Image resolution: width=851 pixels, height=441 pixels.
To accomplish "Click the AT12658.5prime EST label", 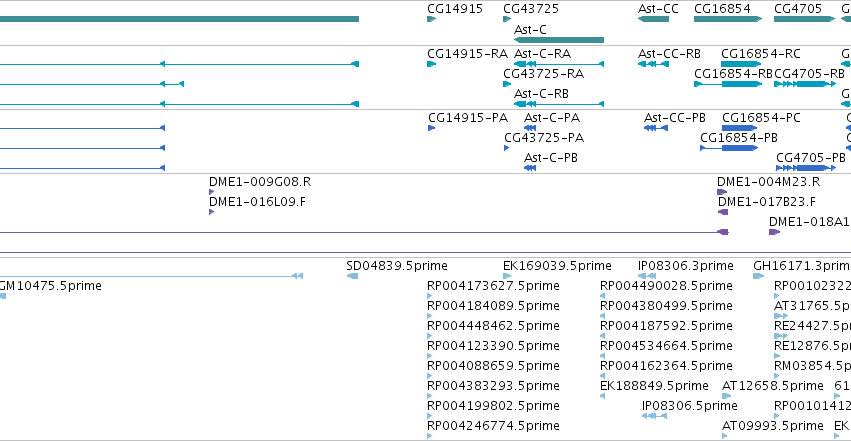I will click(x=773, y=386).
